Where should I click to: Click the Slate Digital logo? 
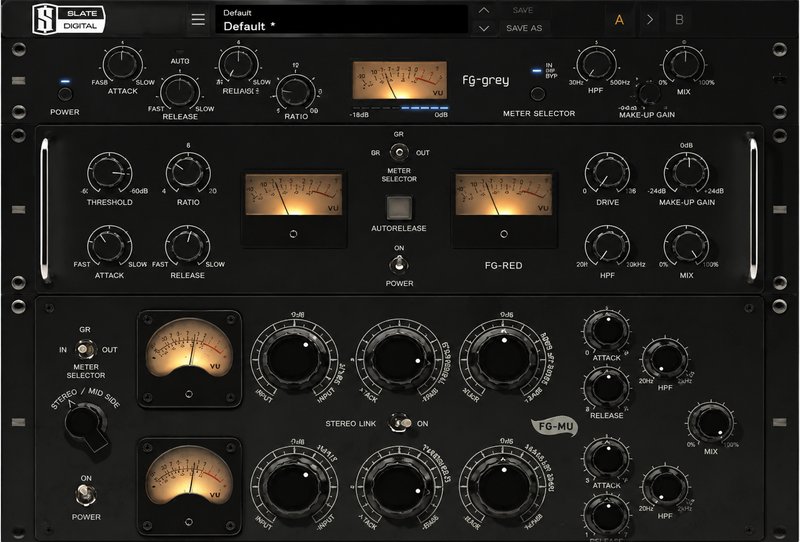[68, 19]
